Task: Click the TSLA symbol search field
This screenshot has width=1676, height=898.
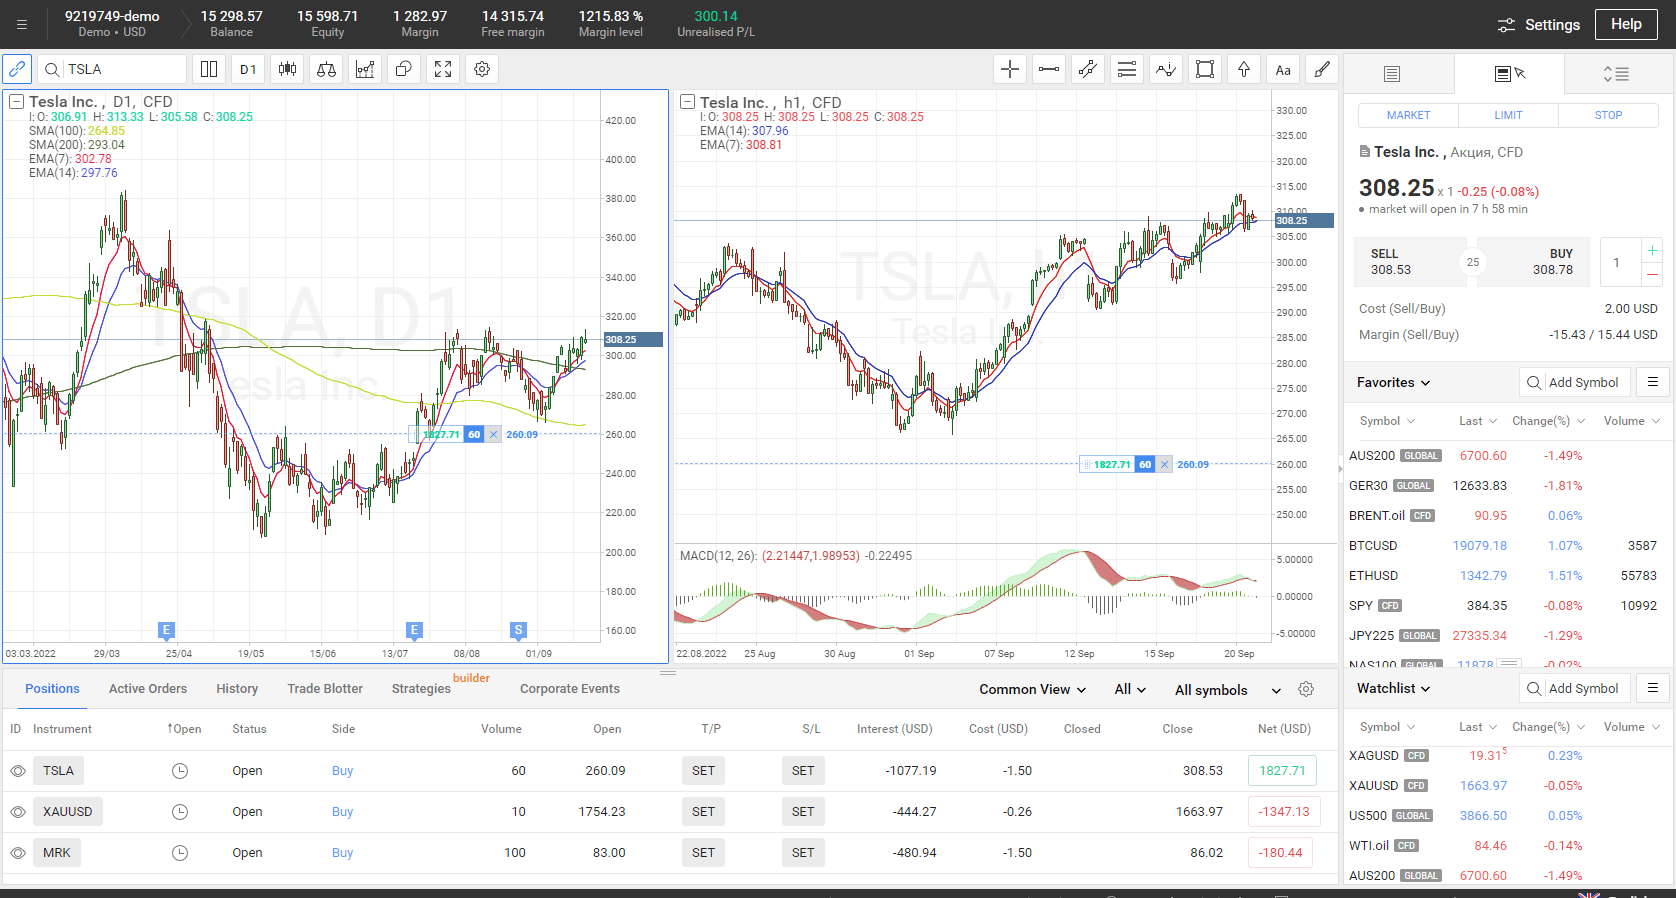Action: point(112,69)
